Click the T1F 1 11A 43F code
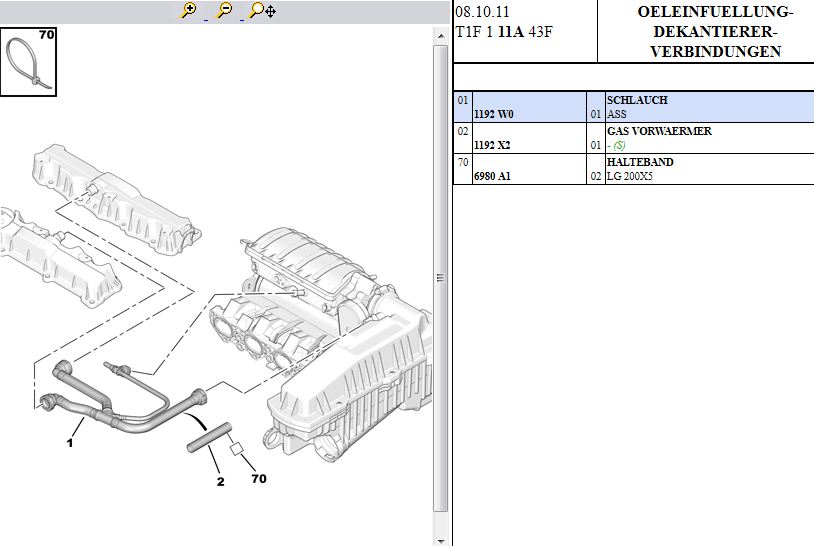This screenshot has height=546, width=814. pyautogui.click(x=504, y=31)
